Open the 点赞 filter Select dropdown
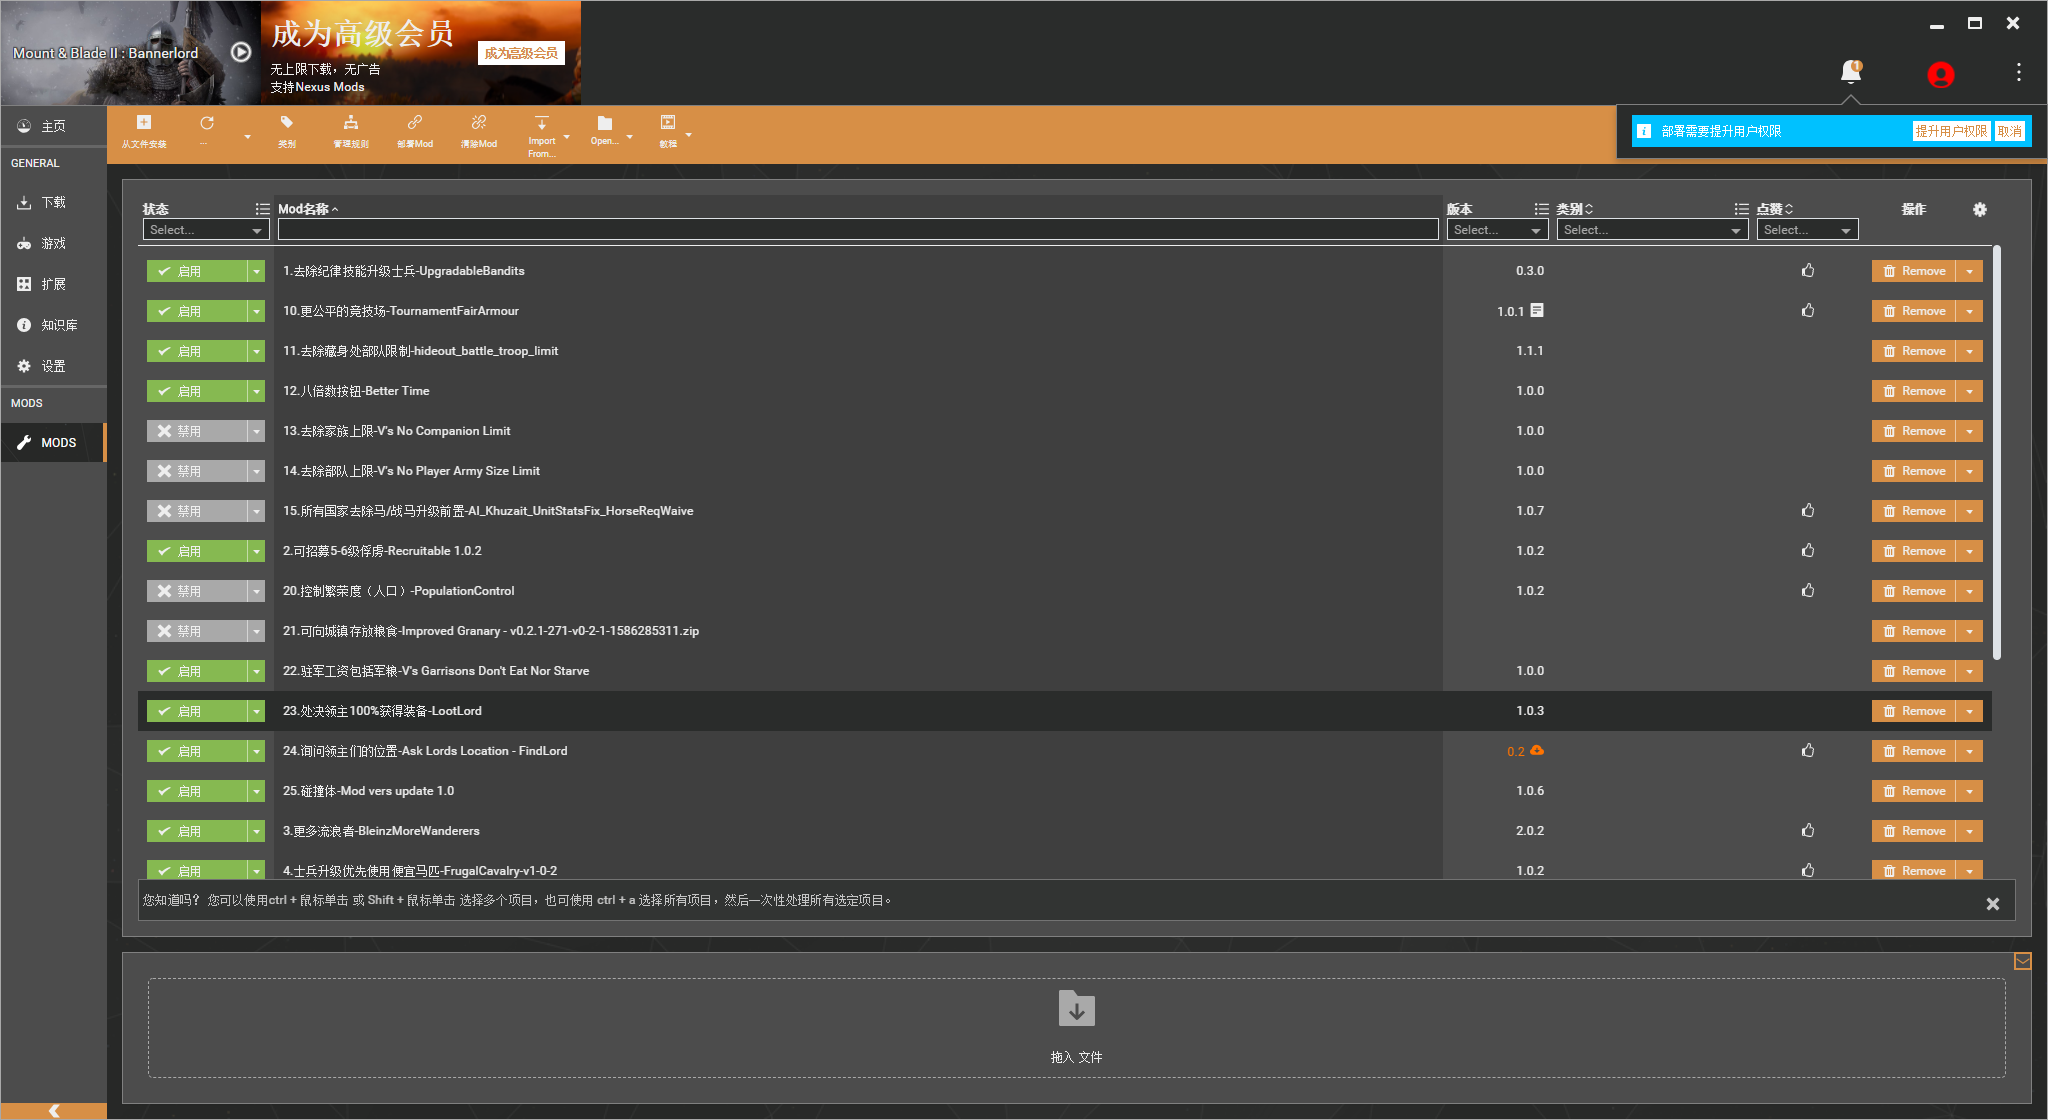 pos(1807,230)
